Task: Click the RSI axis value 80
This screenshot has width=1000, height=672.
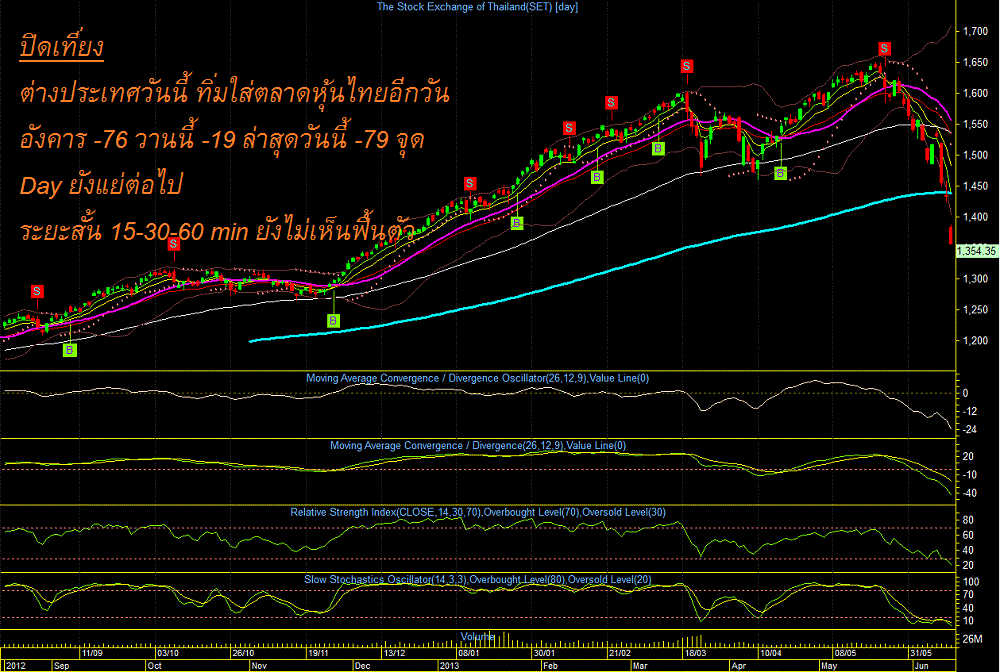Action: [968, 520]
